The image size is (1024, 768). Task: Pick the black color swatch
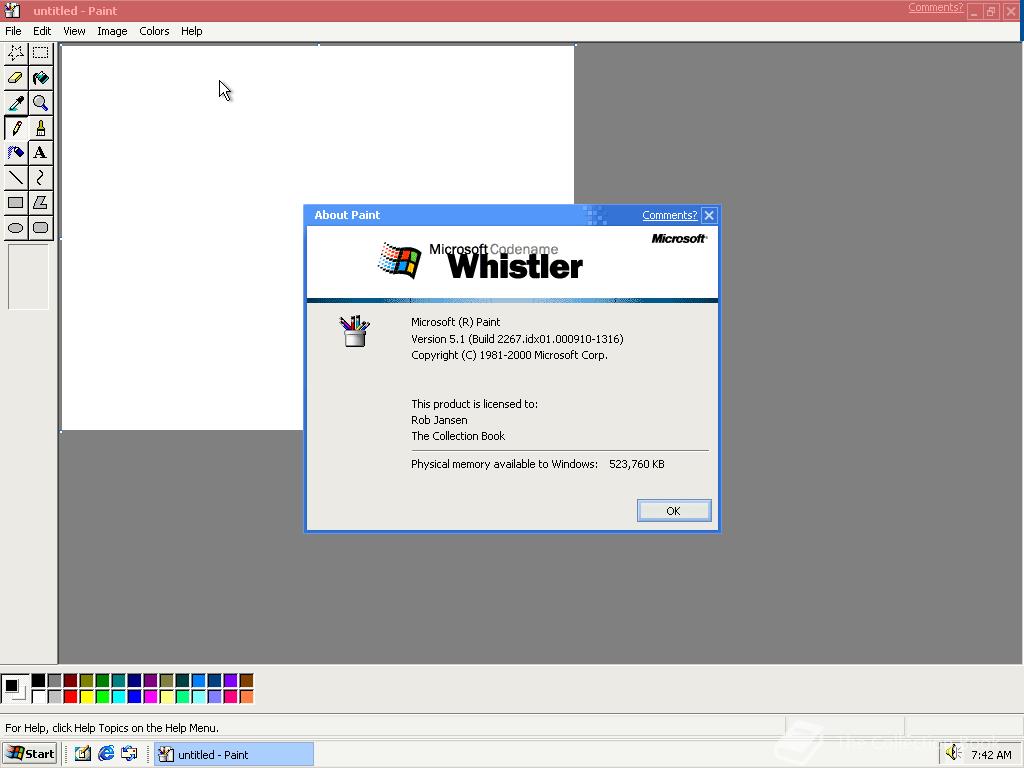tap(39, 681)
